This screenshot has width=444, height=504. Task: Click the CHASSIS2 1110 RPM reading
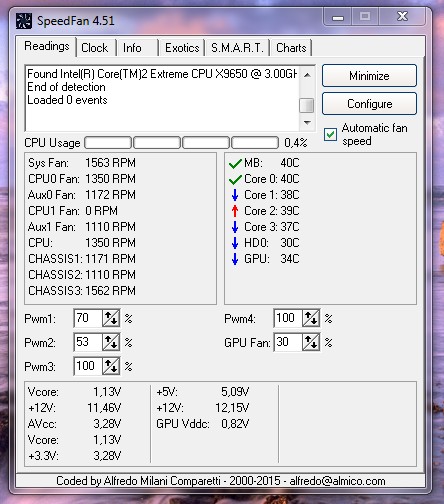pyautogui.click(x=82, y=275)
